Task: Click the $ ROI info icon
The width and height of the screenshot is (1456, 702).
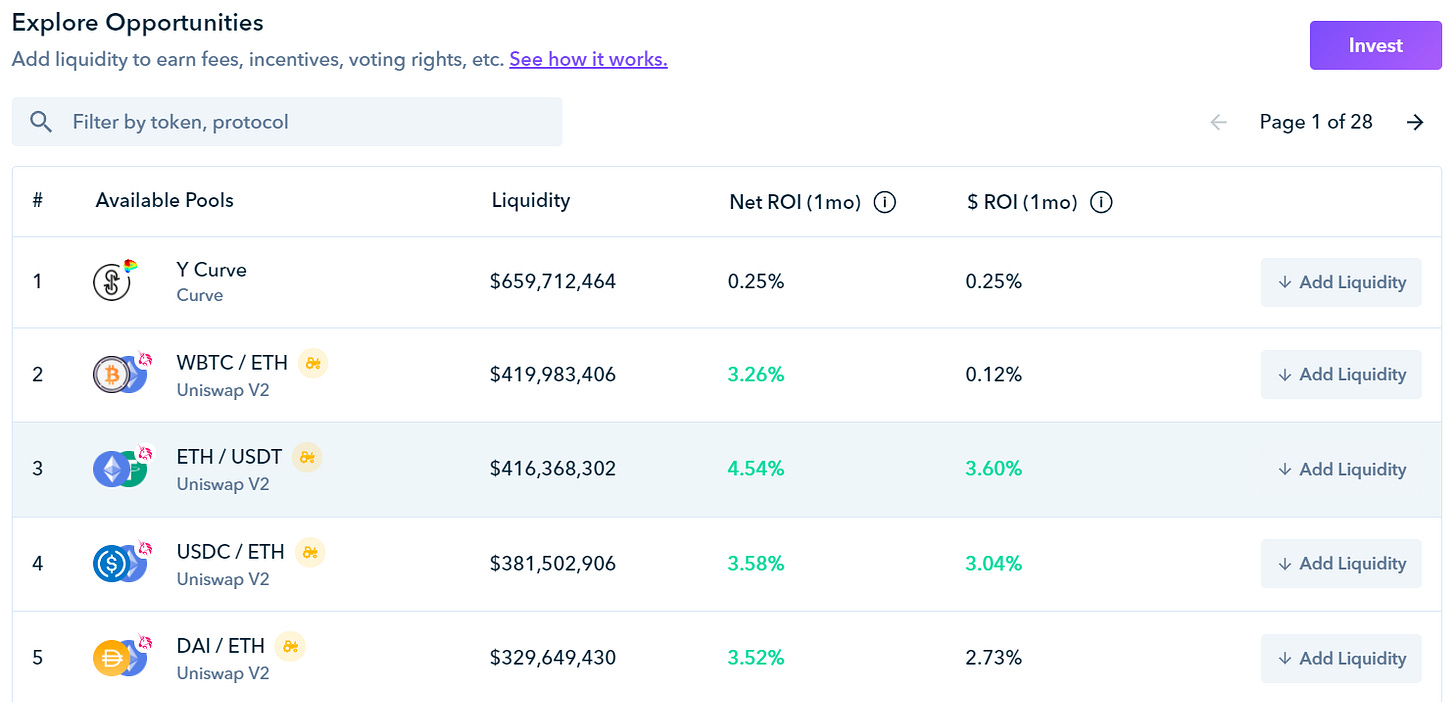Action: pos(1101,202)
